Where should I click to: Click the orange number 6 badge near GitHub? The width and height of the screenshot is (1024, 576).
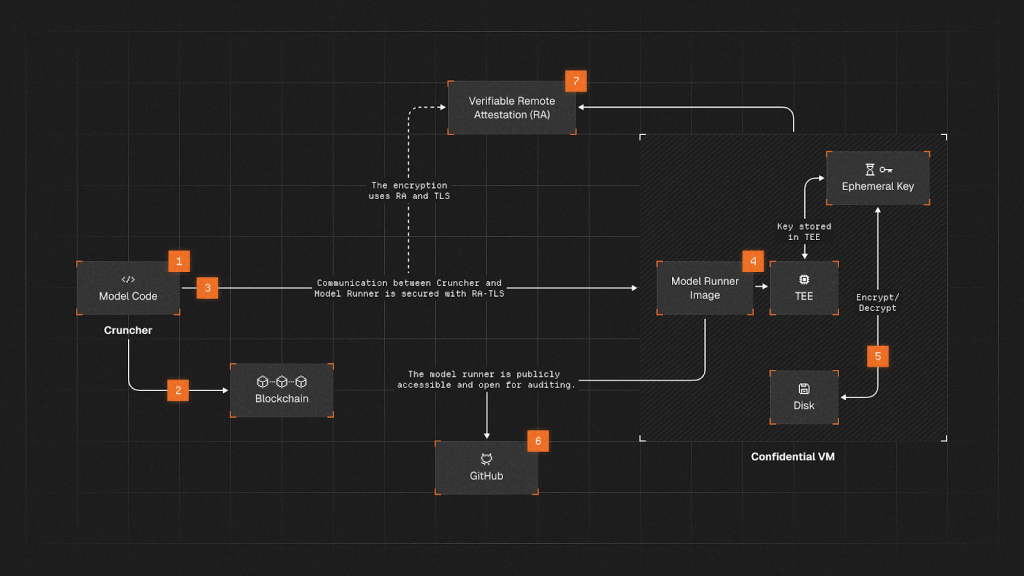pos(537,440)
